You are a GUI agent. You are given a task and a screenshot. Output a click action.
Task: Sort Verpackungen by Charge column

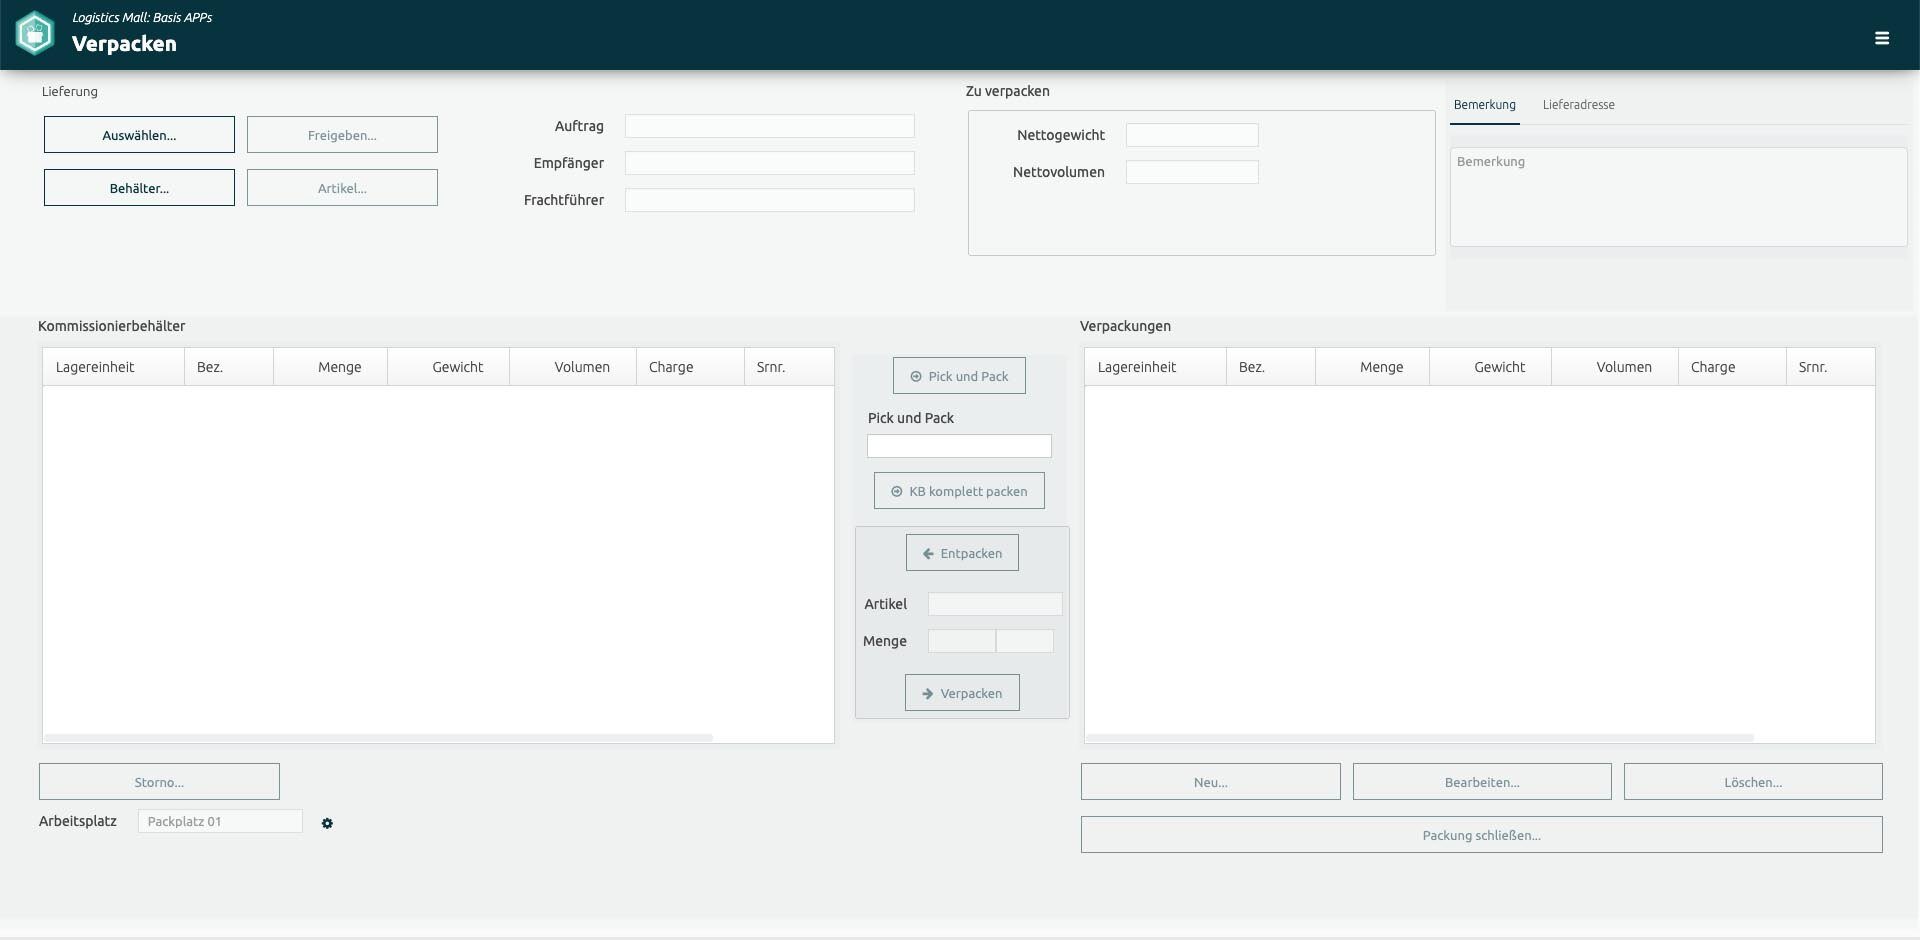click(x=1732, y=367)
